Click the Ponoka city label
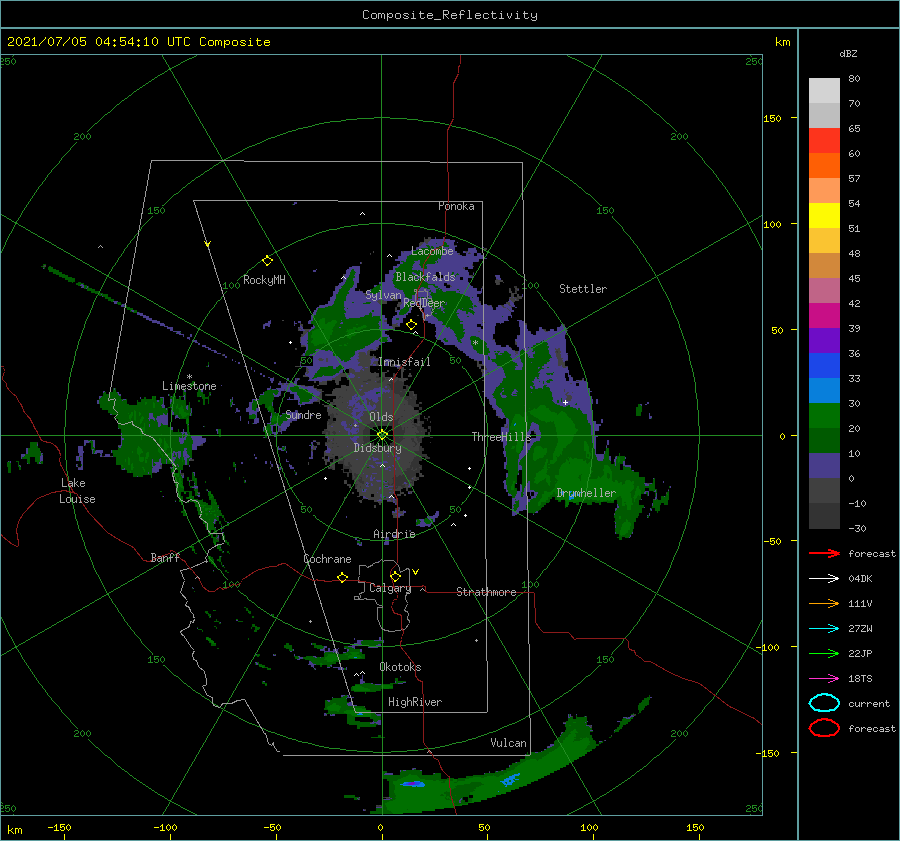The width and height of the screenshot is (900, 841). click(x=456, y=206)
